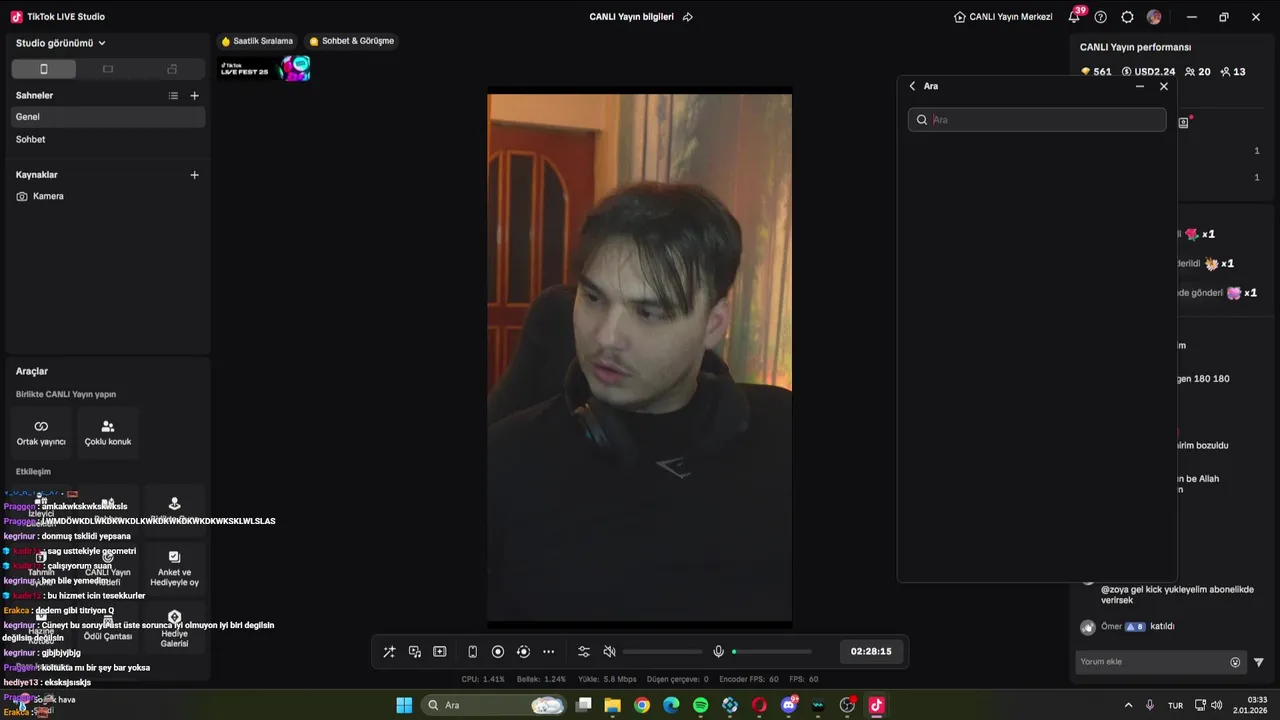Open Google Chrome from the taskbar
This screenshot has height=720, width=1280.
(642, 705)
